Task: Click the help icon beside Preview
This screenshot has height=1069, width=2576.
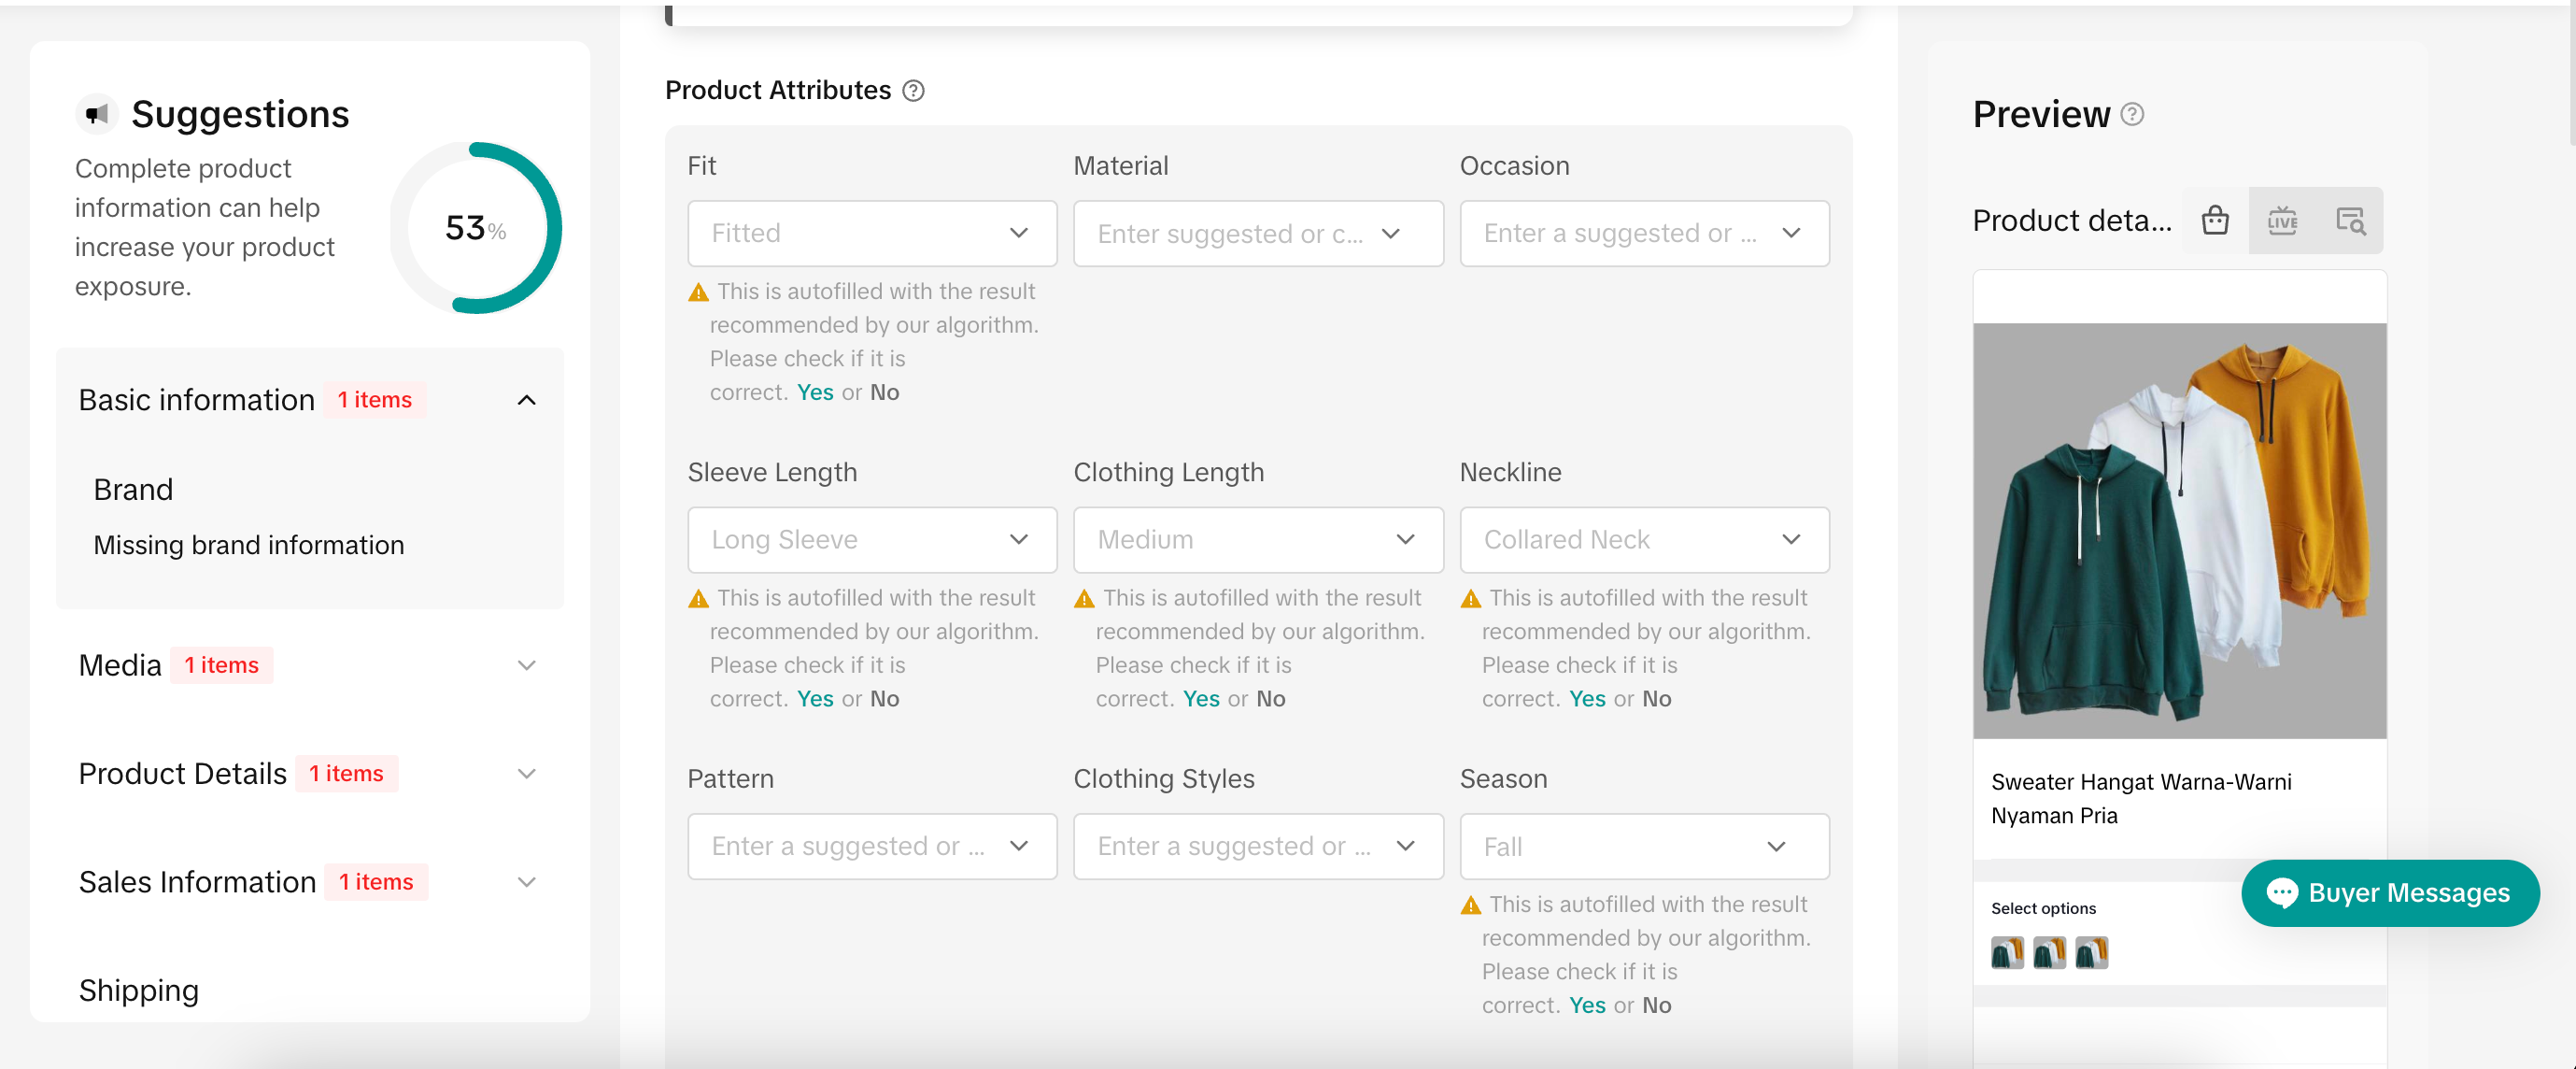Action: (2132, 114)
